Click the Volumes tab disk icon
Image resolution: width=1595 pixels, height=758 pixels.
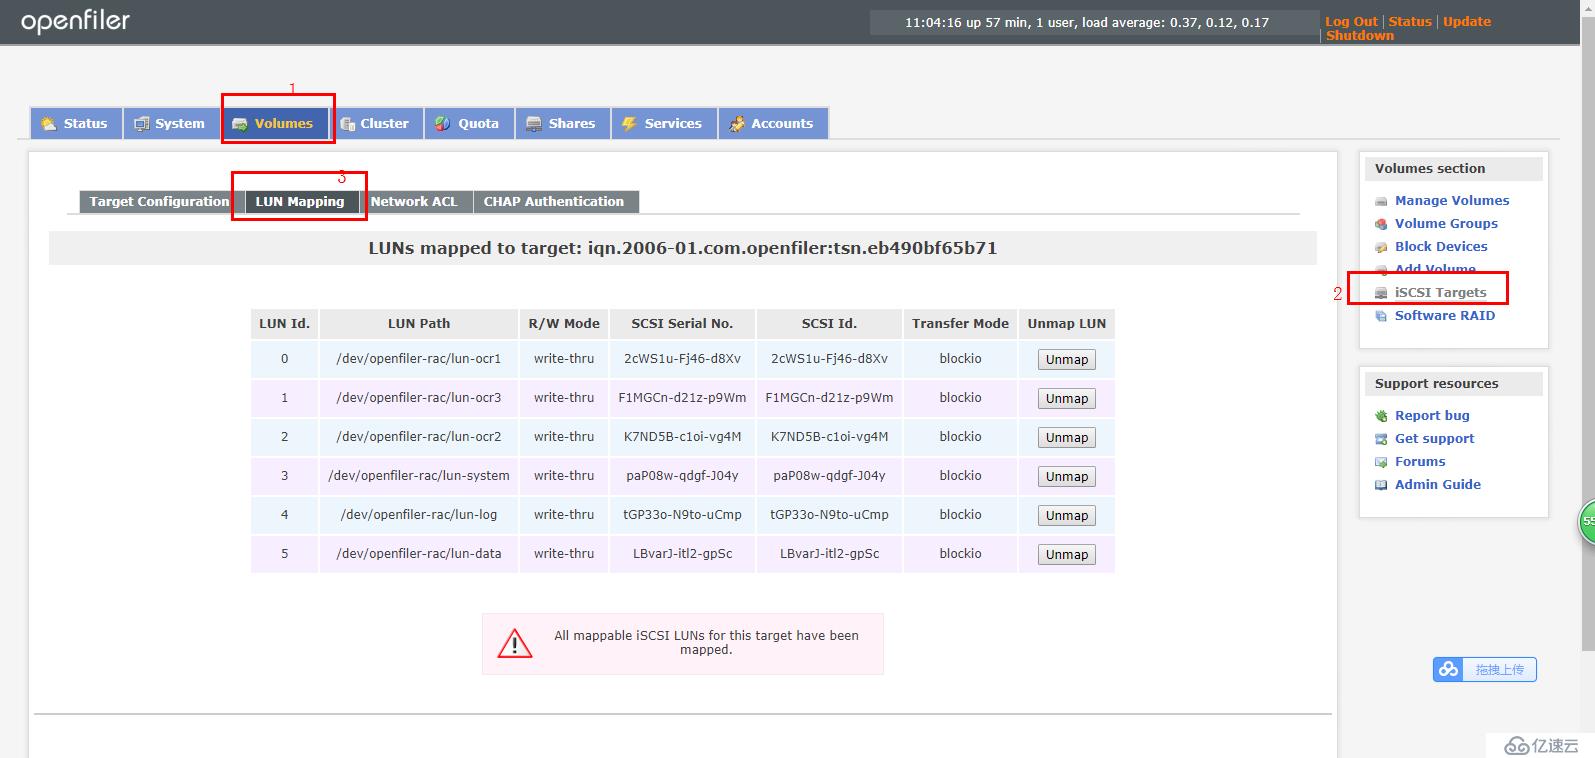point(240,124)
